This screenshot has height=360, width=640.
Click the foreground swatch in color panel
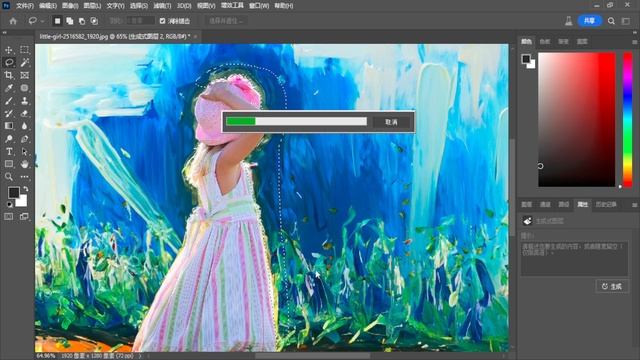click(x=526, y=59)
